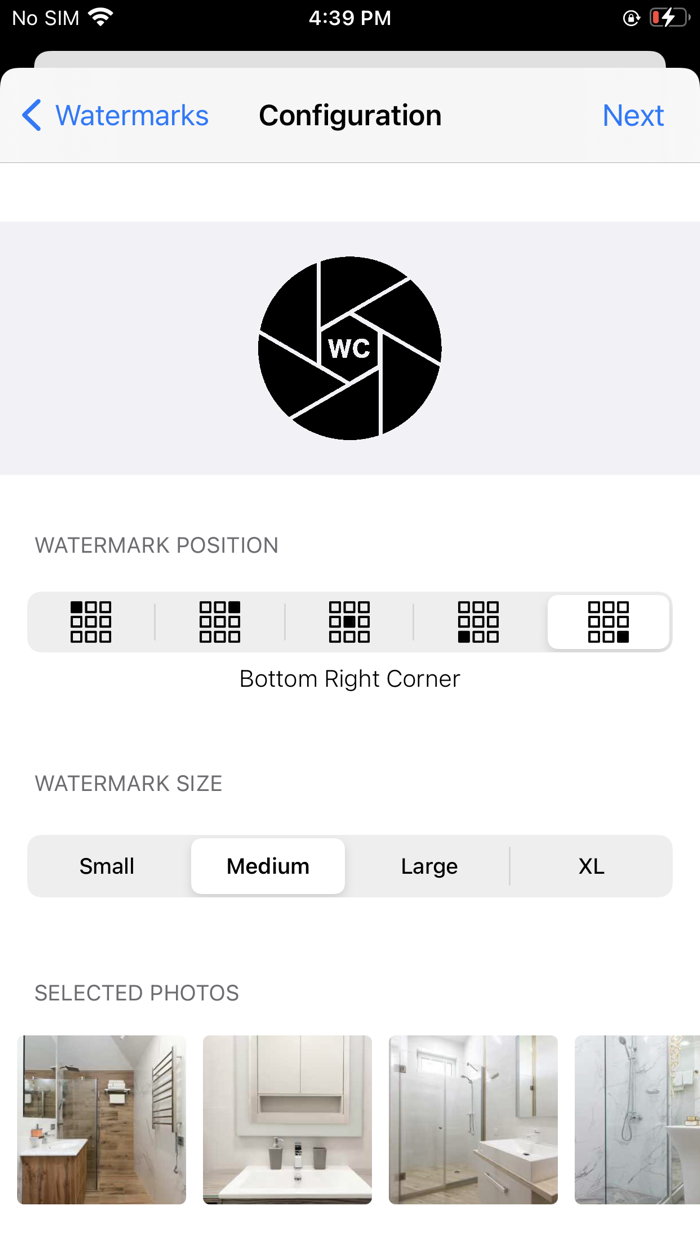Set watermark size to Medium
This screenshot has width=700, height=1244.
click(x=268, y=866)
